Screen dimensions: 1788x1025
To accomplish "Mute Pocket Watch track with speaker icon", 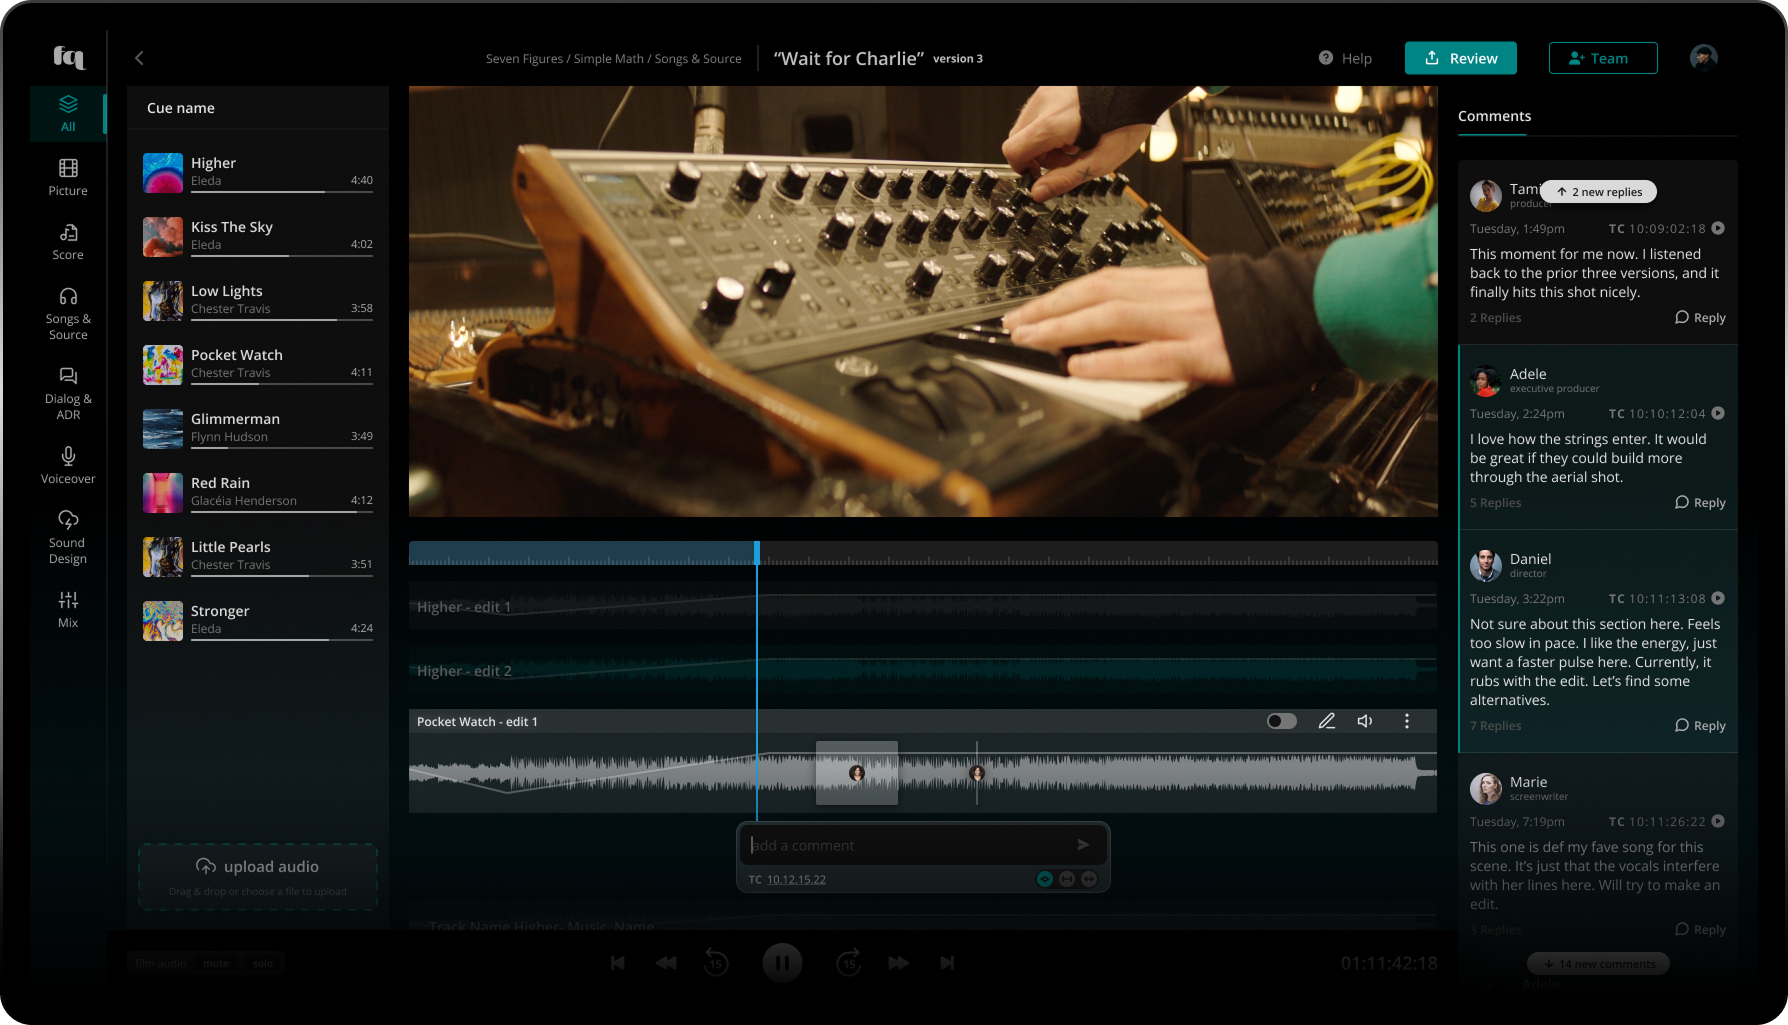I will click(1365, 721).
